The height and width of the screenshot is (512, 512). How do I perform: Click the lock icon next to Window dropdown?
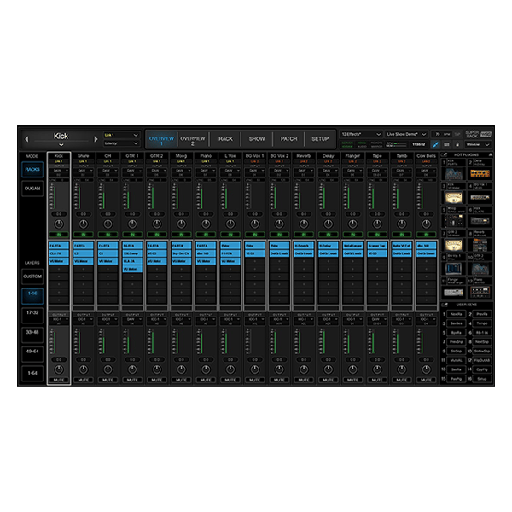pos(457,145)
